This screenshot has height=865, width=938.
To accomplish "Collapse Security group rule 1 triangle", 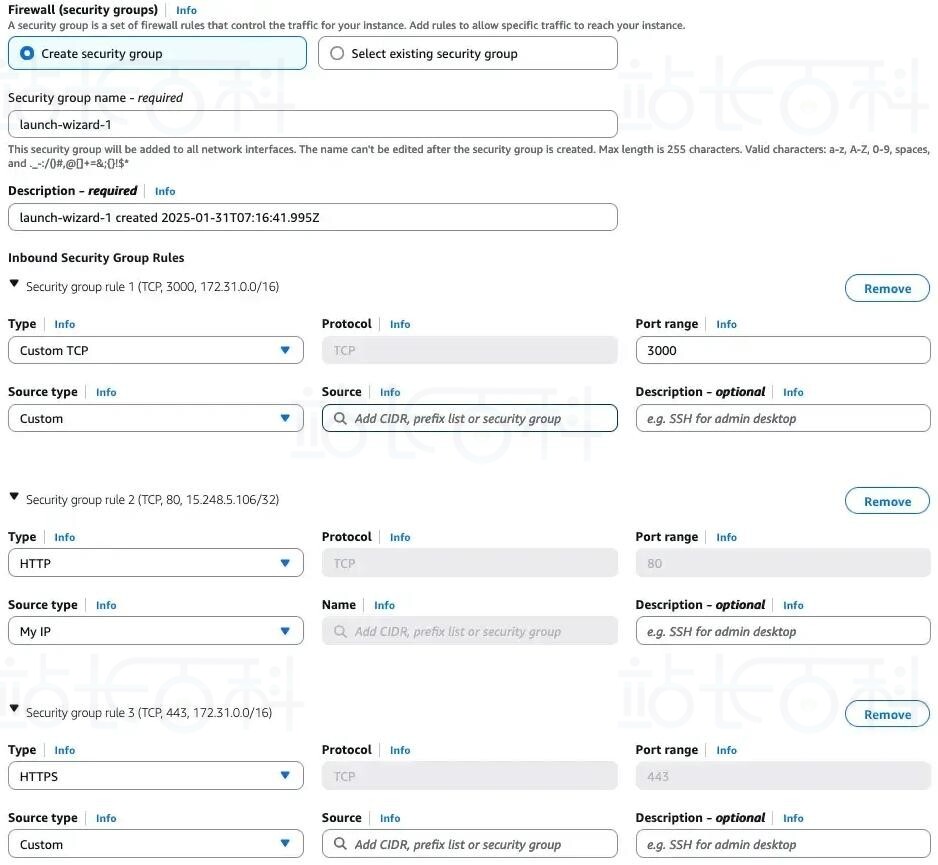I will pos(14,284).
